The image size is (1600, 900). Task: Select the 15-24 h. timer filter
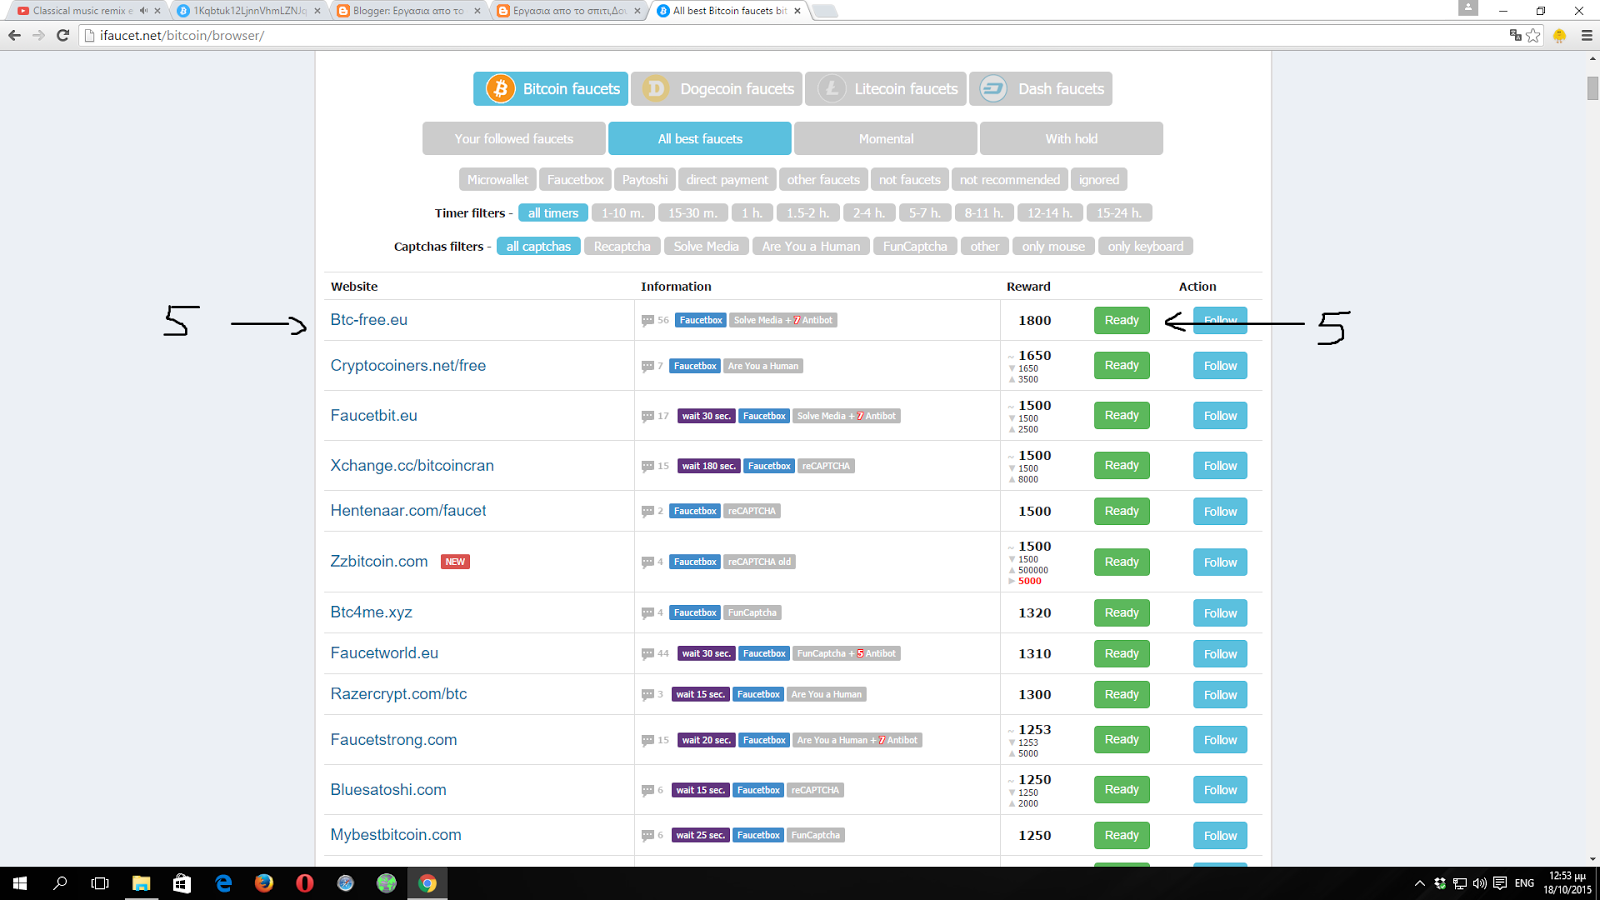pos(1120,213)
